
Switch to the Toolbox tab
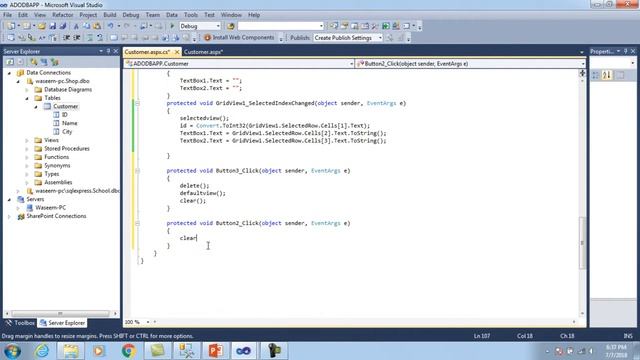tap(20, 323)
